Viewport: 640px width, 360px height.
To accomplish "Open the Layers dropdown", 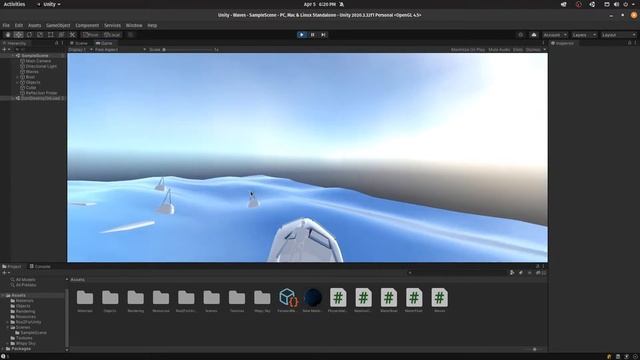I will click(584, 35).
